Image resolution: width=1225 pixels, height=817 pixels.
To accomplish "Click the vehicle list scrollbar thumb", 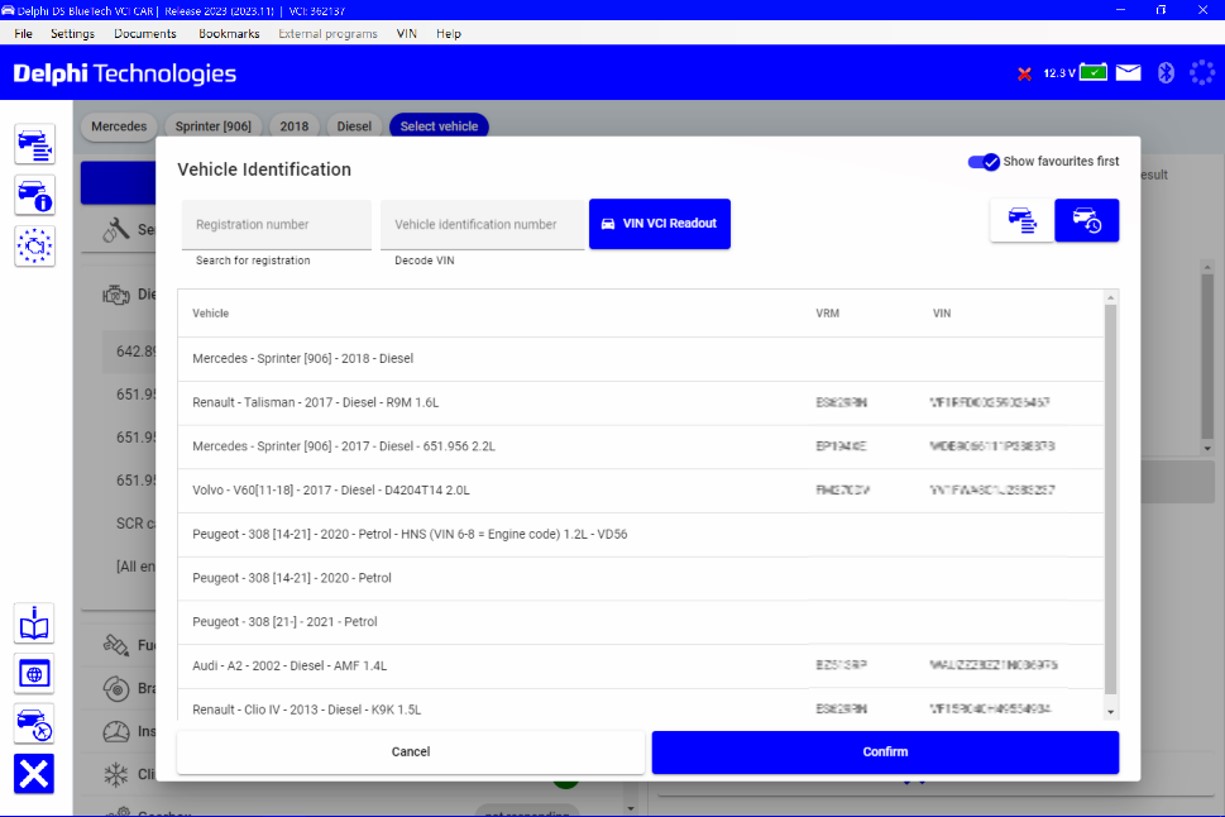I will click(1110, 500).
